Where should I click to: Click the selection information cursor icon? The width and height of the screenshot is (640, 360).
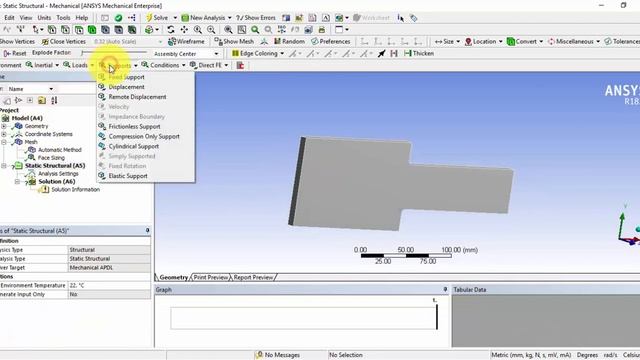(x=400, y=18)
